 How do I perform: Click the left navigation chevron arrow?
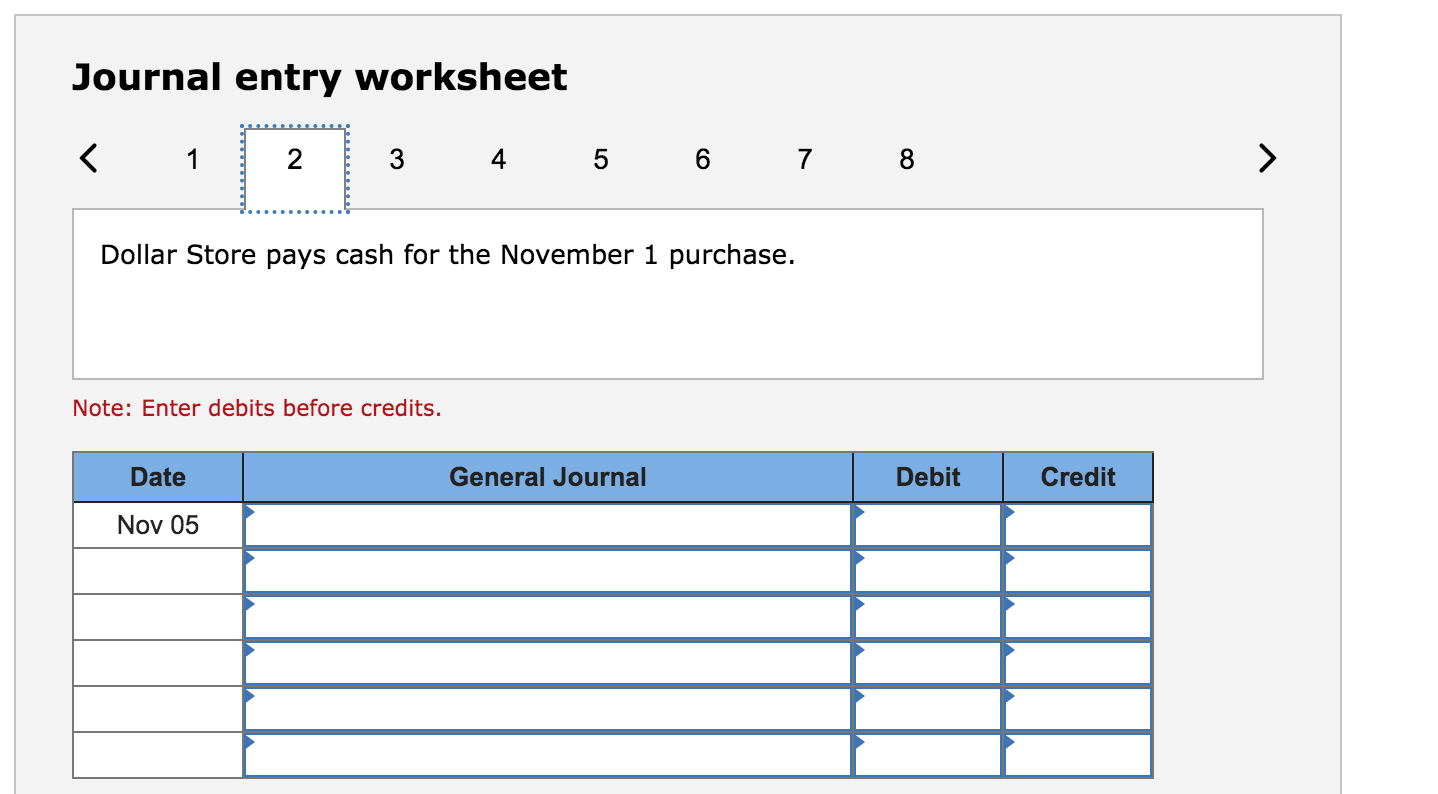(x=88, y=158)
